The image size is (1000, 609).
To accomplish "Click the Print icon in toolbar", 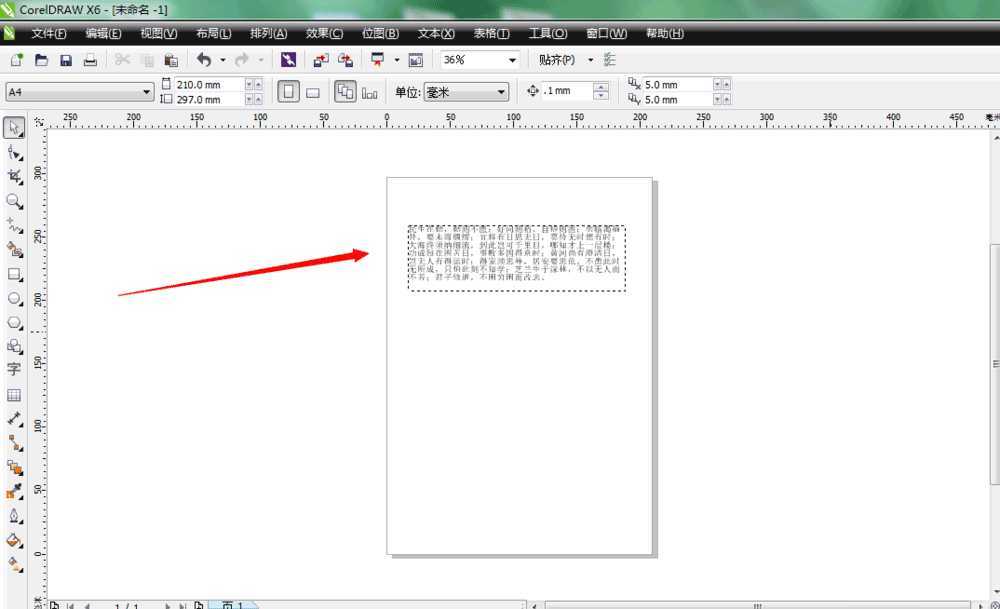I will 90,60.
